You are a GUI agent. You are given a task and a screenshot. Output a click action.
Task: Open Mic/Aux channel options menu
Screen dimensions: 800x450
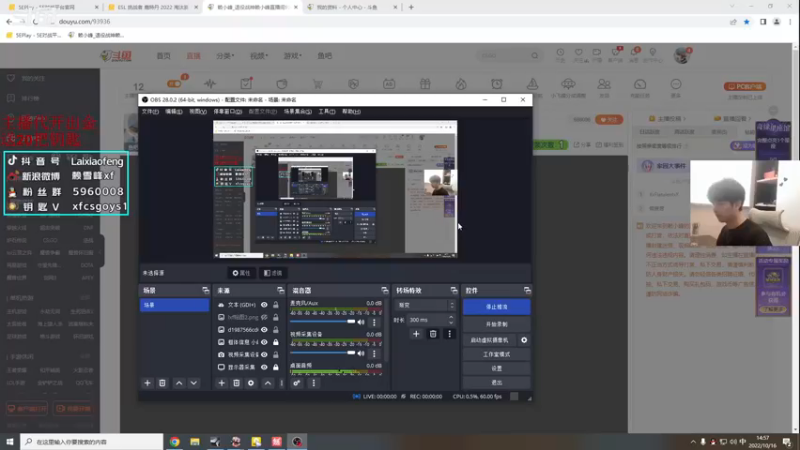click(374, 322)
